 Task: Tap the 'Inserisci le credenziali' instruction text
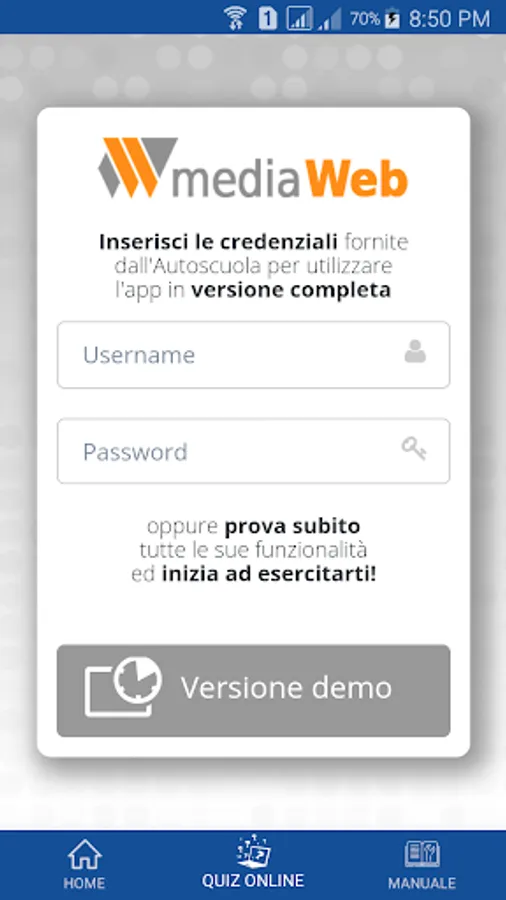pyautogui.click(x=218, y=242)
